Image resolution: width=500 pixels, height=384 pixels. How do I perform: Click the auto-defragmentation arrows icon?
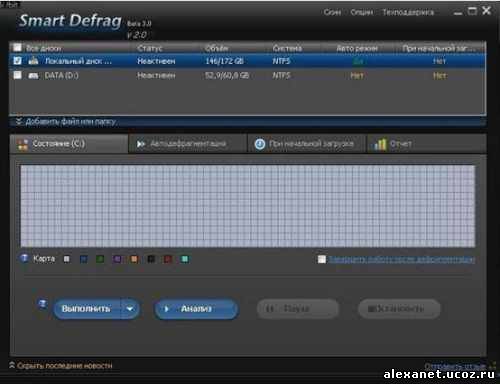(x=141, y=144)
